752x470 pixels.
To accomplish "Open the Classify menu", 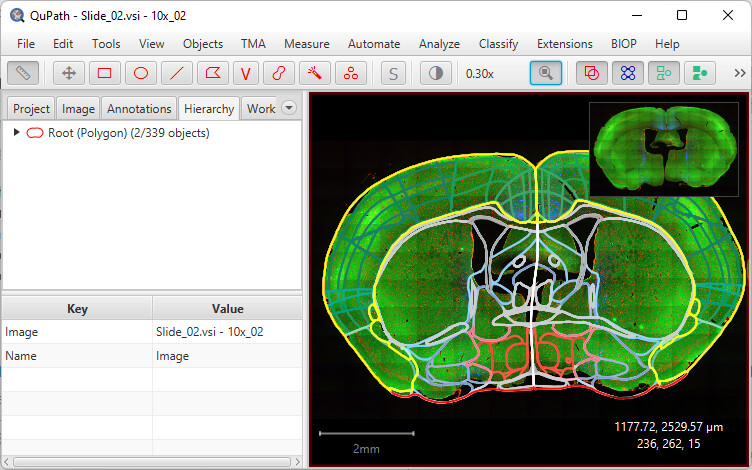I will point(498,44).
